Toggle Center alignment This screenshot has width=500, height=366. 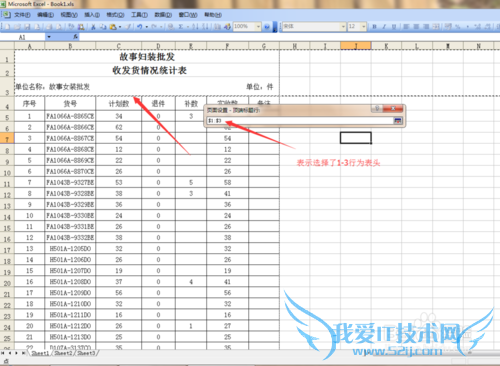[x=416, y=26]
